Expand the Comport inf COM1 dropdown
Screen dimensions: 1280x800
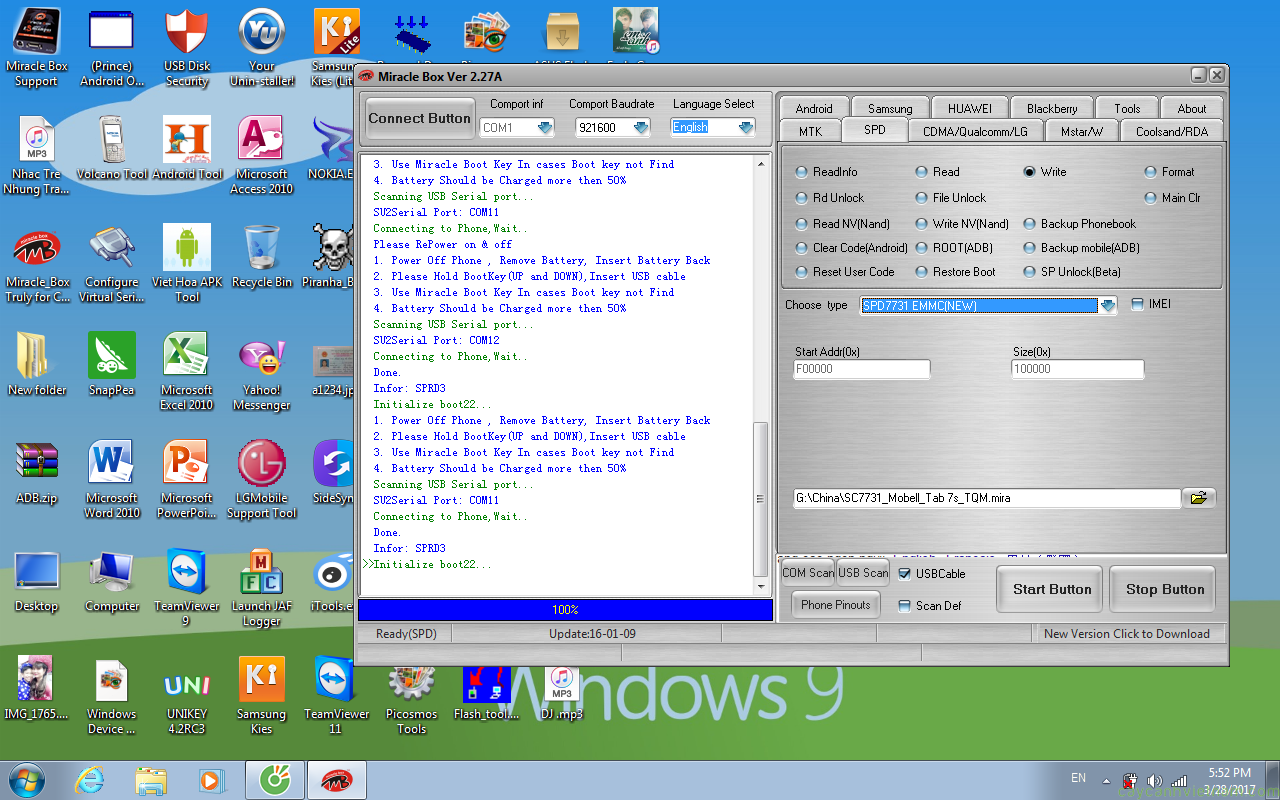544,128
